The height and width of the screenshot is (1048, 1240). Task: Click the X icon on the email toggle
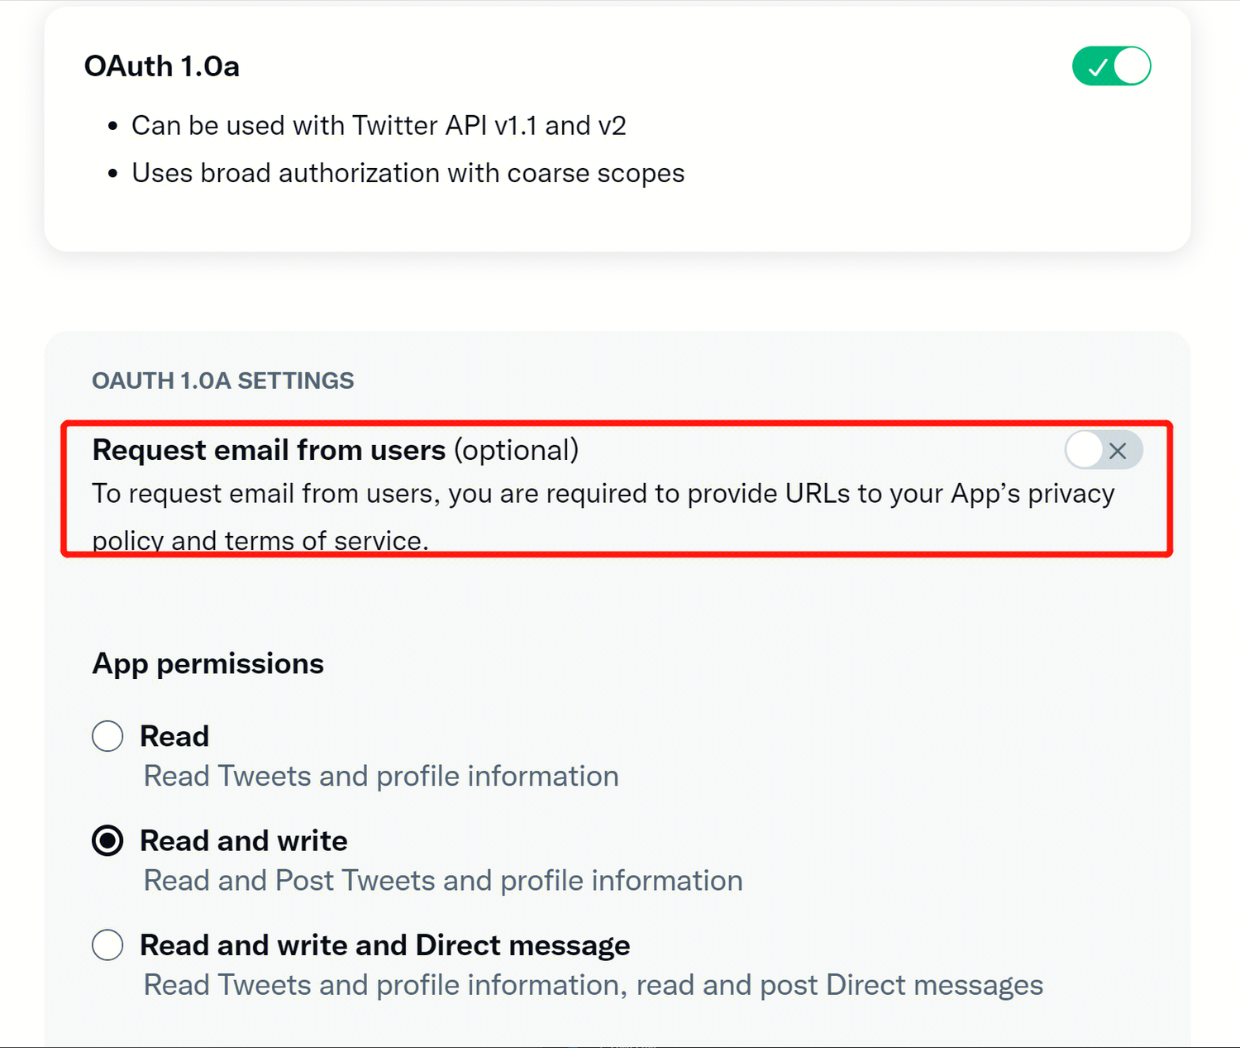point(1119,450)
